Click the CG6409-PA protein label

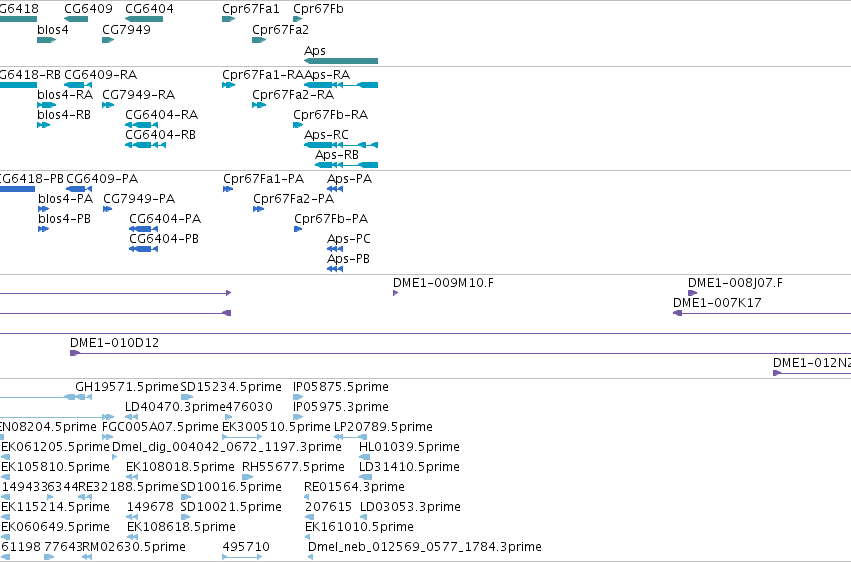(102, 178)
